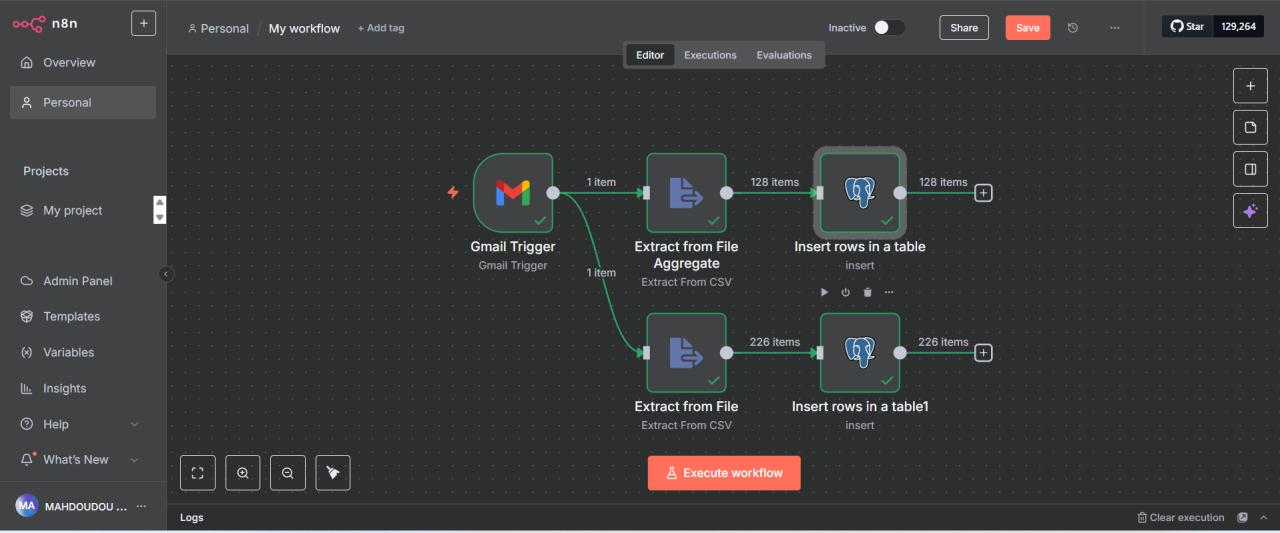1280x533 pixels.
Task: Click Clear execution
Action: tap(1181, 517)
